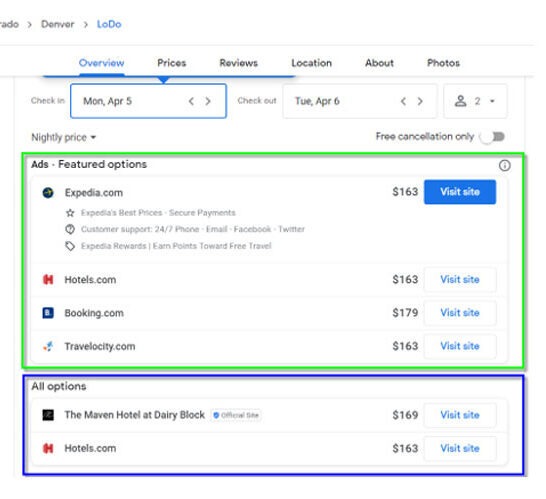Screen dimensions: 546x499
Task: Visit site for Booking.com
Action: click(460, 313)
